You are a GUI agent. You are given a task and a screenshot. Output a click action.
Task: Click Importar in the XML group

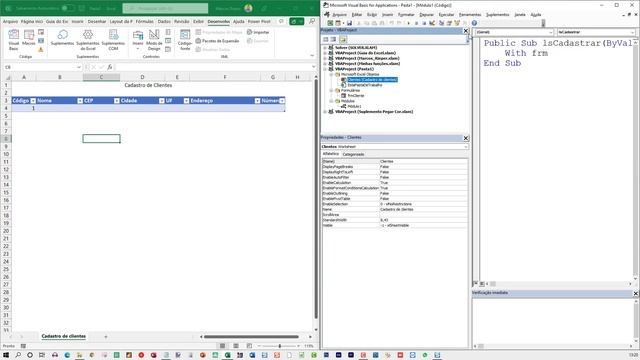(x=258, y=32)
